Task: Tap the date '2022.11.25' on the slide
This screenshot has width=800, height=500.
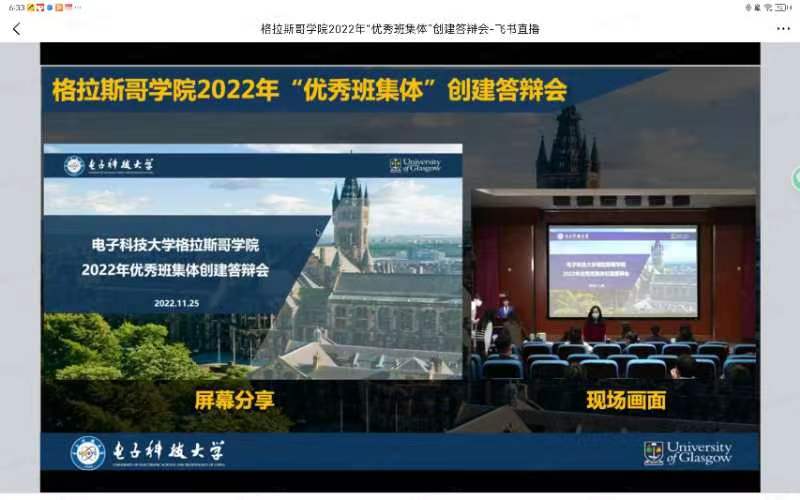Action: tap(177, 303)
